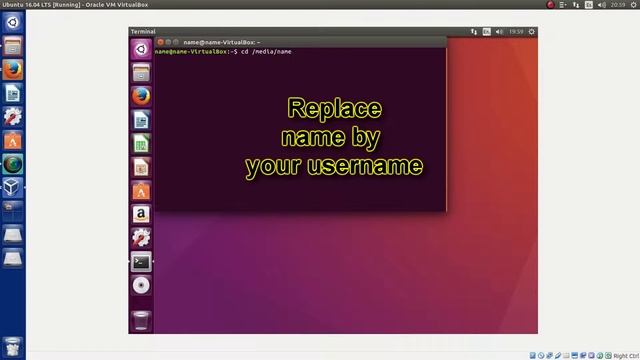Open the guest sound volume indicator
Screen dimensions: 640x360
499,32
